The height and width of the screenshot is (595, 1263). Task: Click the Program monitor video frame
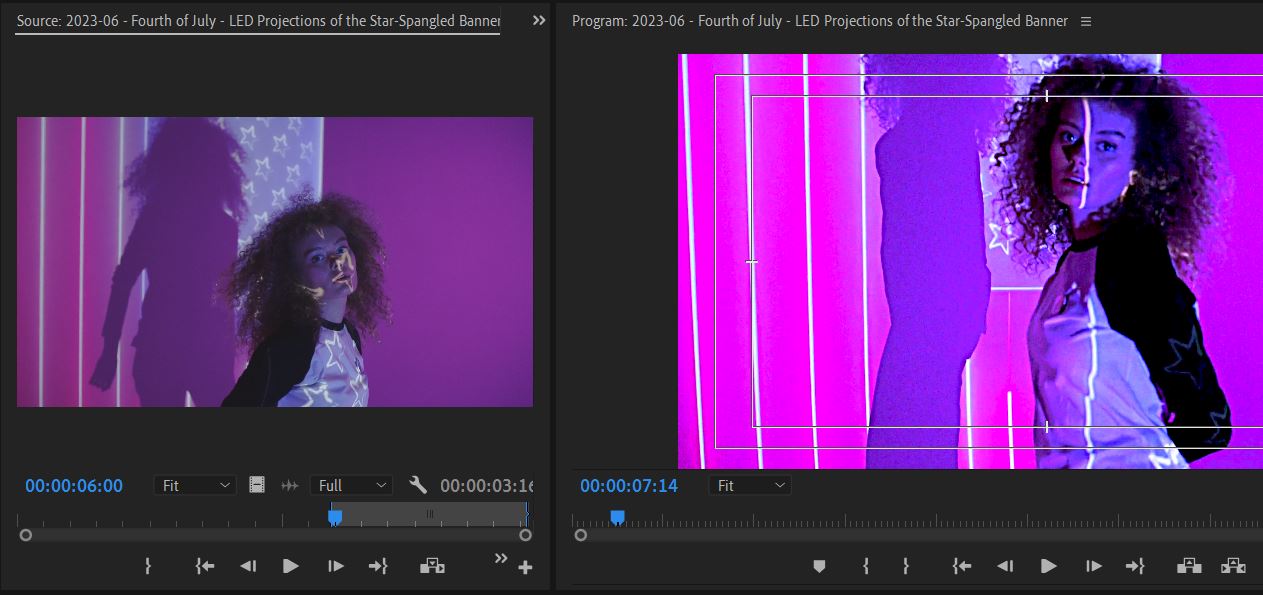(970, 261)
